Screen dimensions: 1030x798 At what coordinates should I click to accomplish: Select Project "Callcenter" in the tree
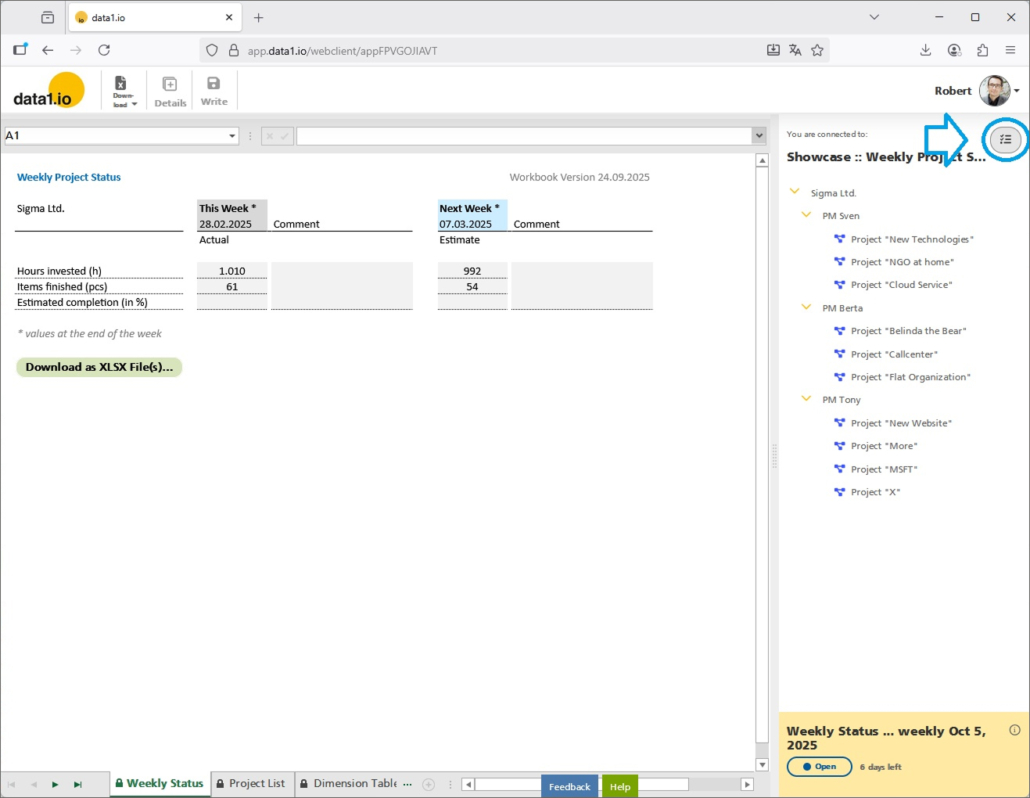[894, 354]
